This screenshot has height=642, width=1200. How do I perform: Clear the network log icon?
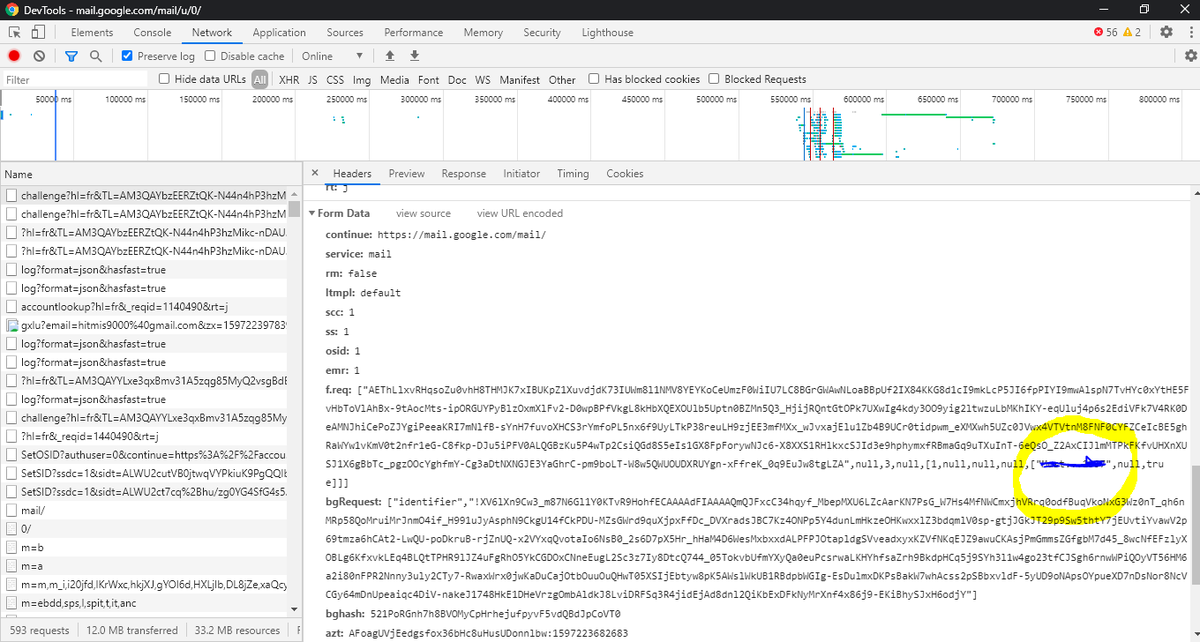39,56
